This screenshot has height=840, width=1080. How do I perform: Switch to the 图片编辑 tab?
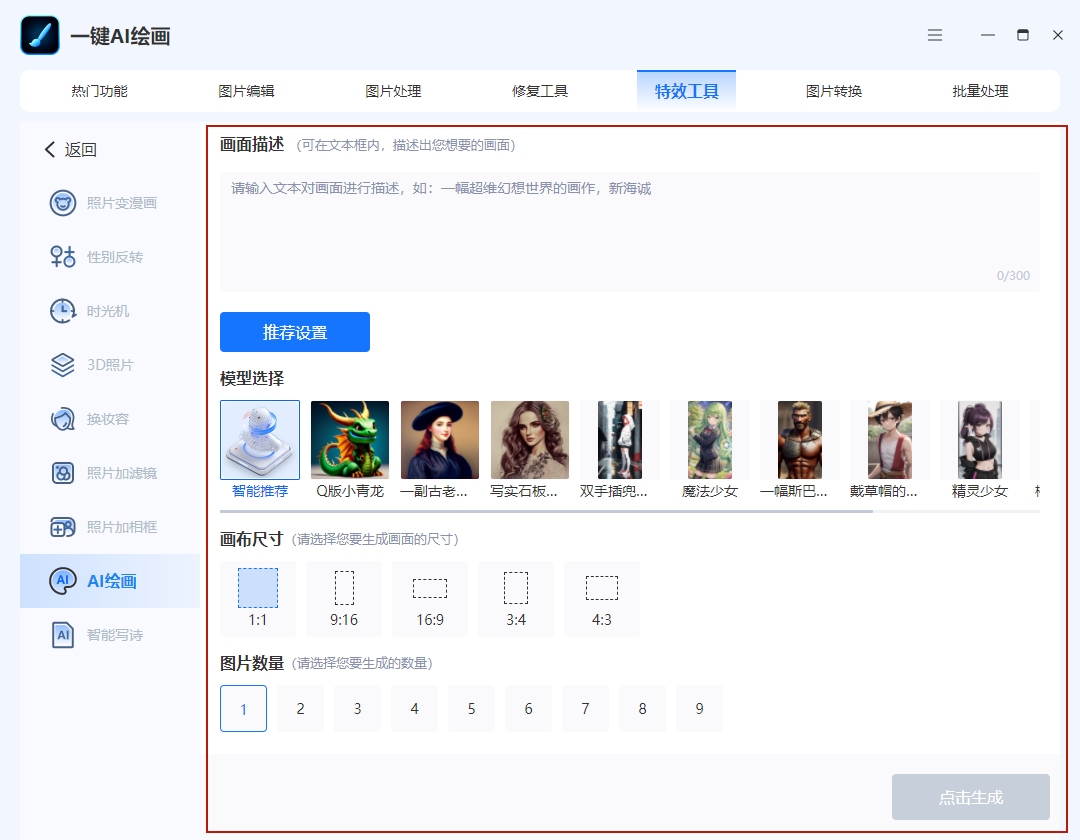point(246,91)
